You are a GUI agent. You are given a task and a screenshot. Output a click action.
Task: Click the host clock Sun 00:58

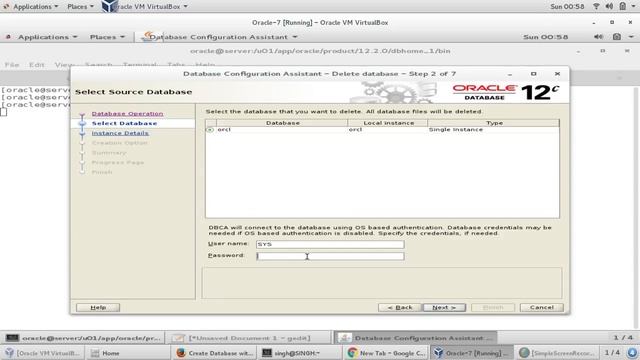point(567,7)
